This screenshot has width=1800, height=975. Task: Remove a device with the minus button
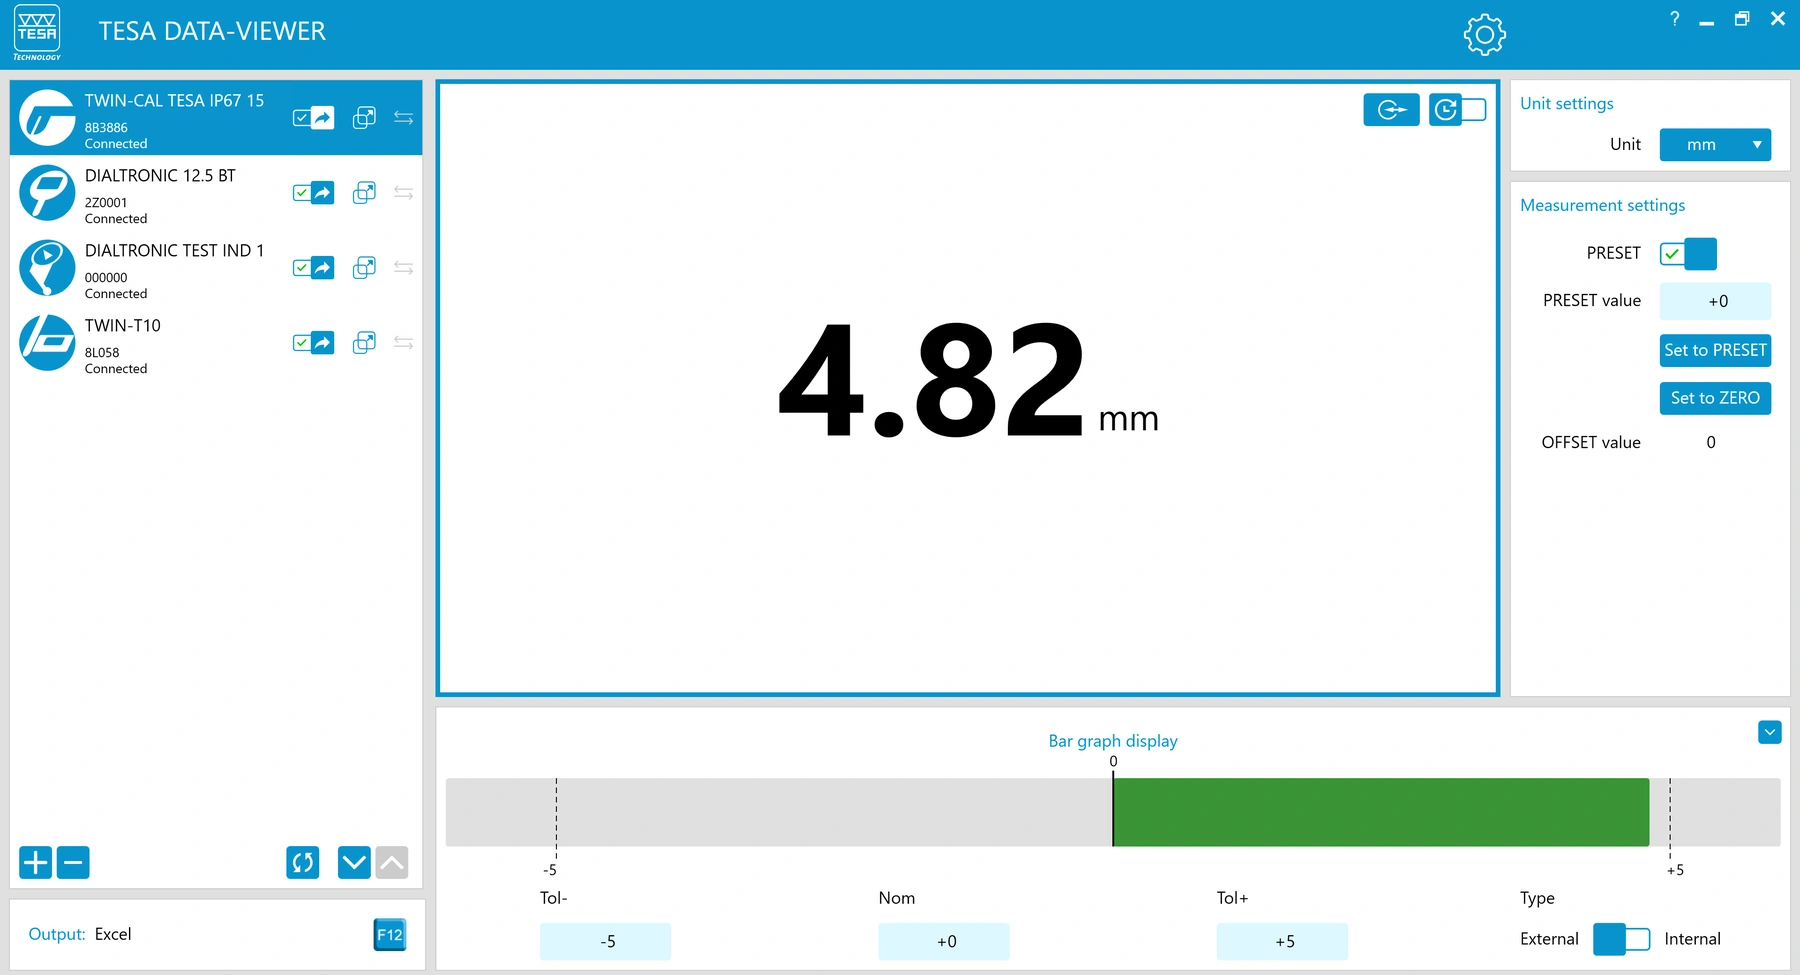[x=73, y=862]
